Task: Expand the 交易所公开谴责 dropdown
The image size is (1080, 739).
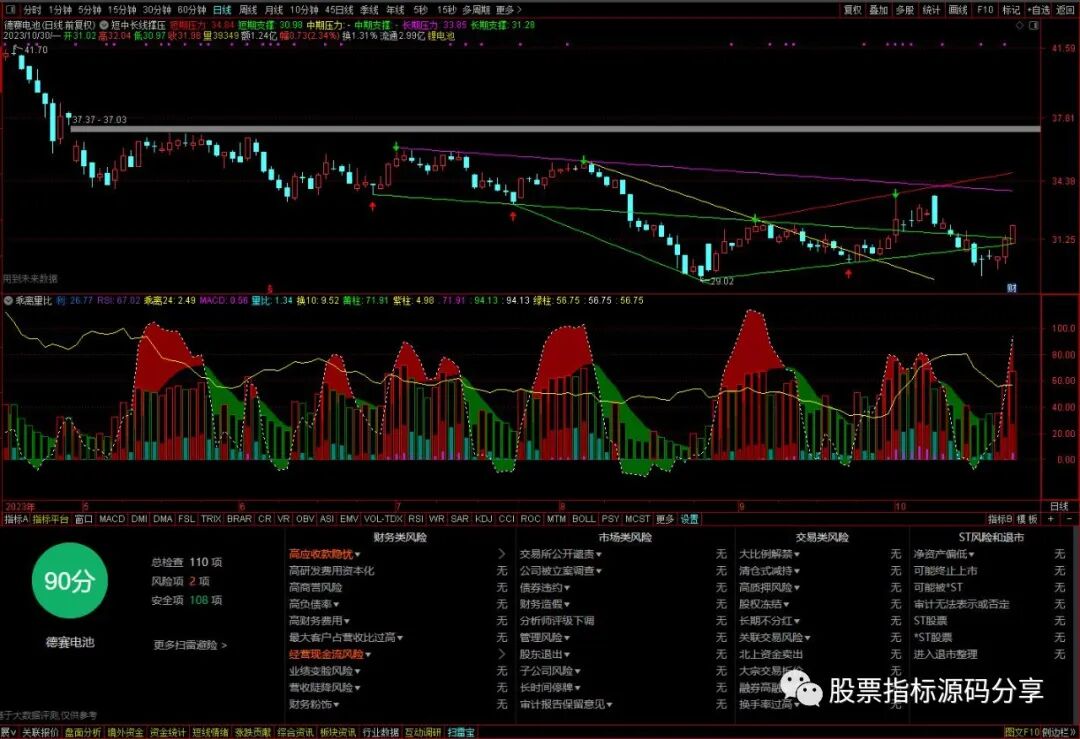Action: pos(561,554)
